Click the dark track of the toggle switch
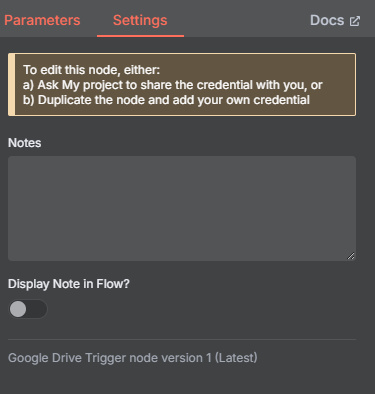The image size is (375, 394). (37, 309)
